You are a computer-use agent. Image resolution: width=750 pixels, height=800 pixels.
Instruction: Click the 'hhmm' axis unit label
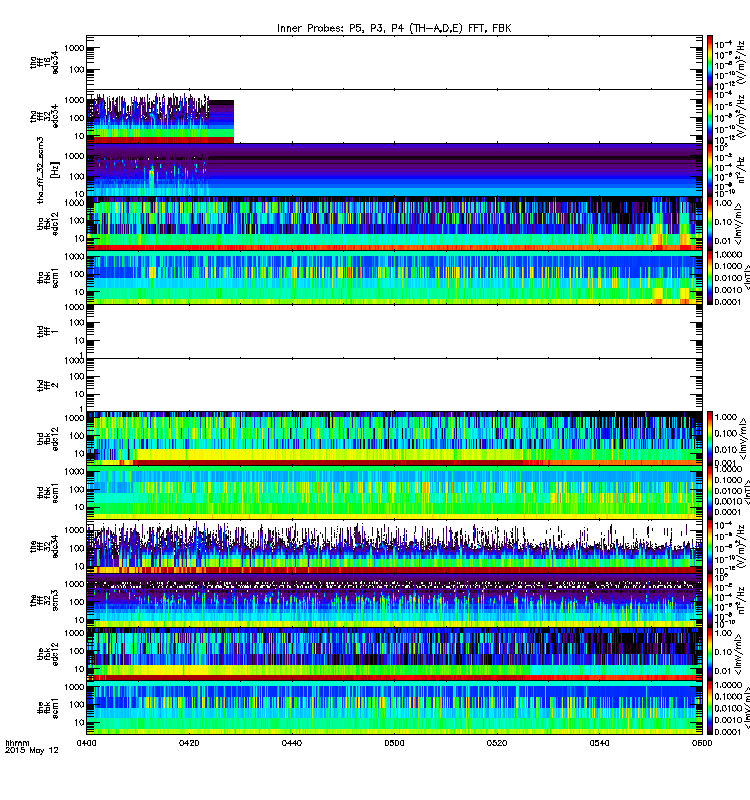17,743
